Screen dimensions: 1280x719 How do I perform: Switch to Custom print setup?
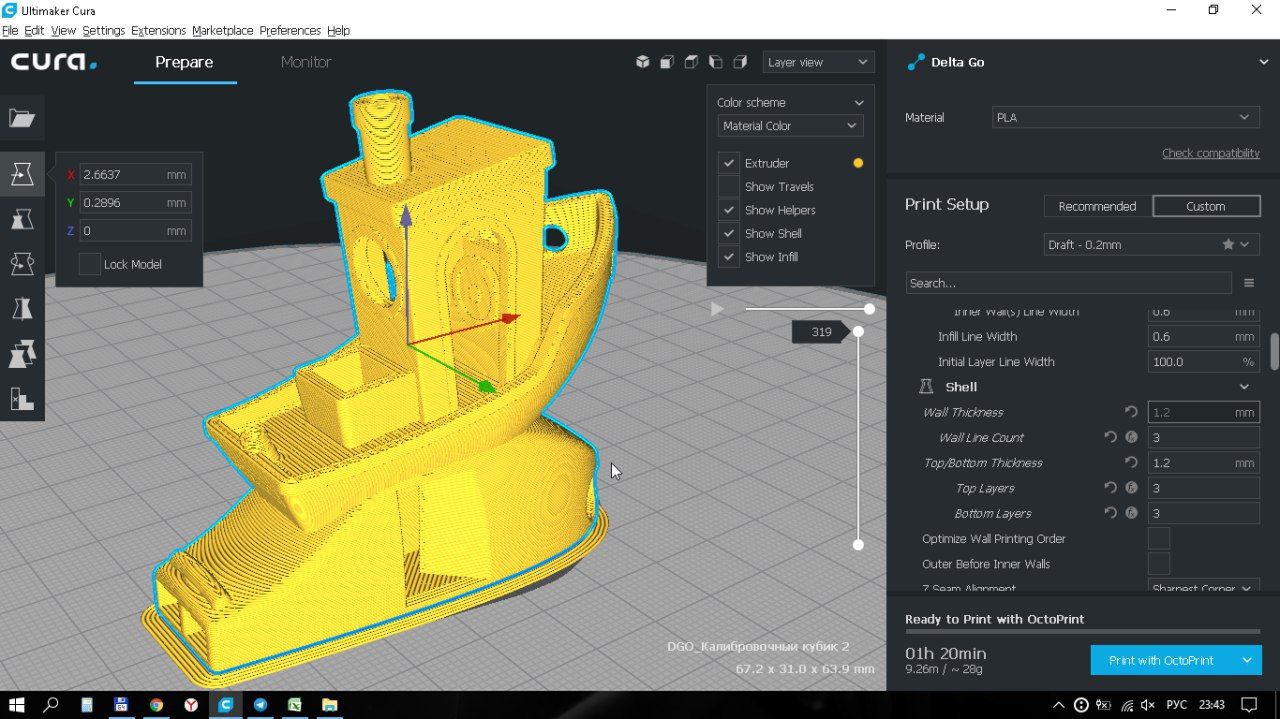(1206, 206)
